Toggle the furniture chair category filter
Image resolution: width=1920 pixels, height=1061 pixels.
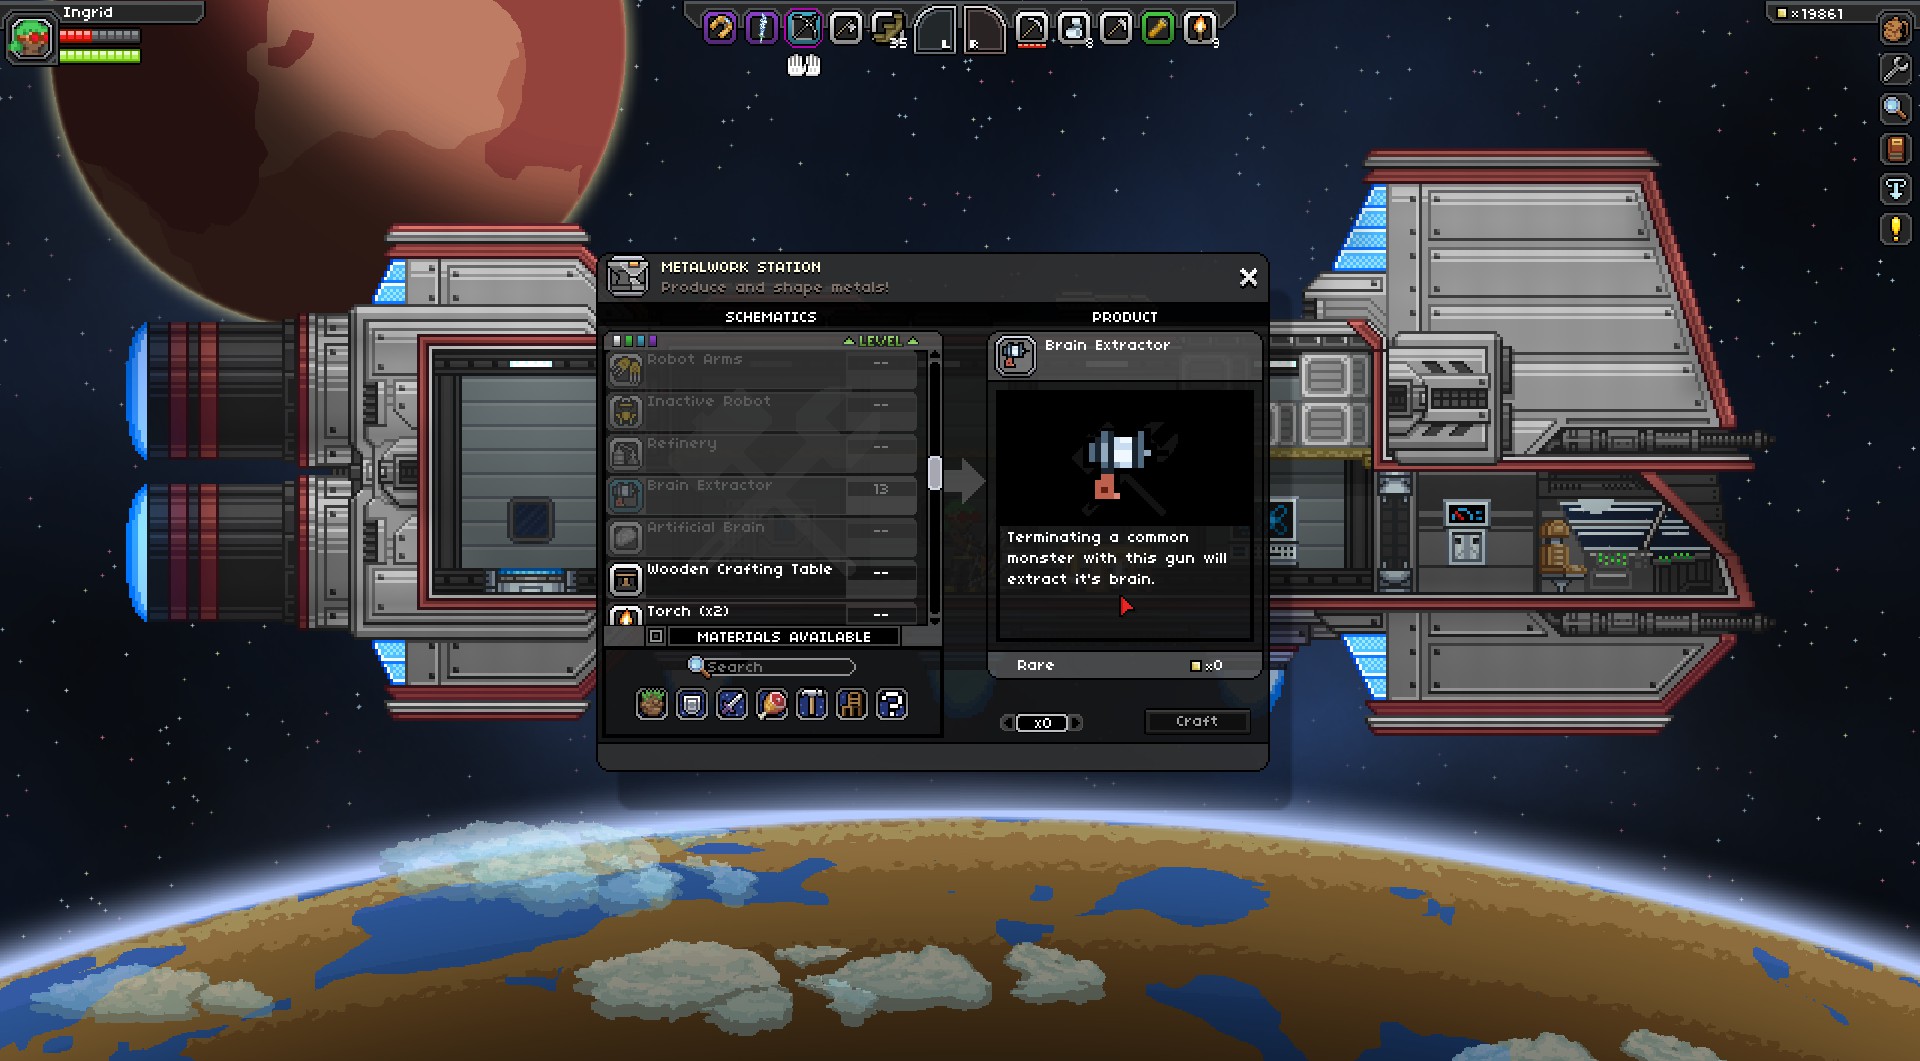click(852, 704)
